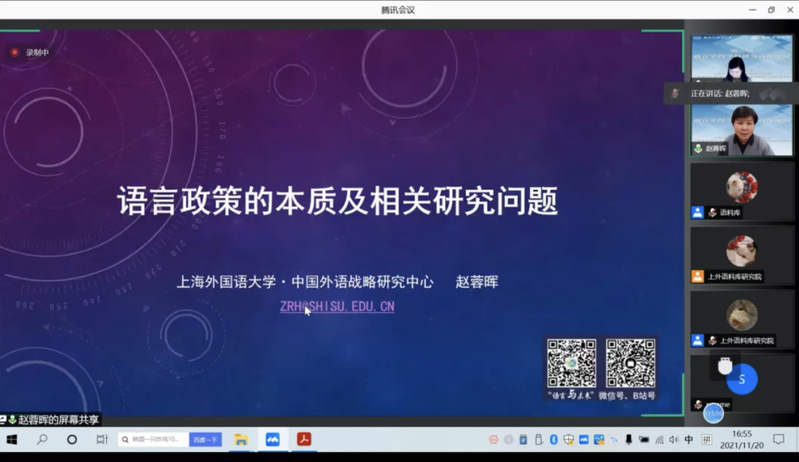Screen dimensions: 799x462
Task: Open File Explorer from the taskbar
Action: [x=241, y=439]
